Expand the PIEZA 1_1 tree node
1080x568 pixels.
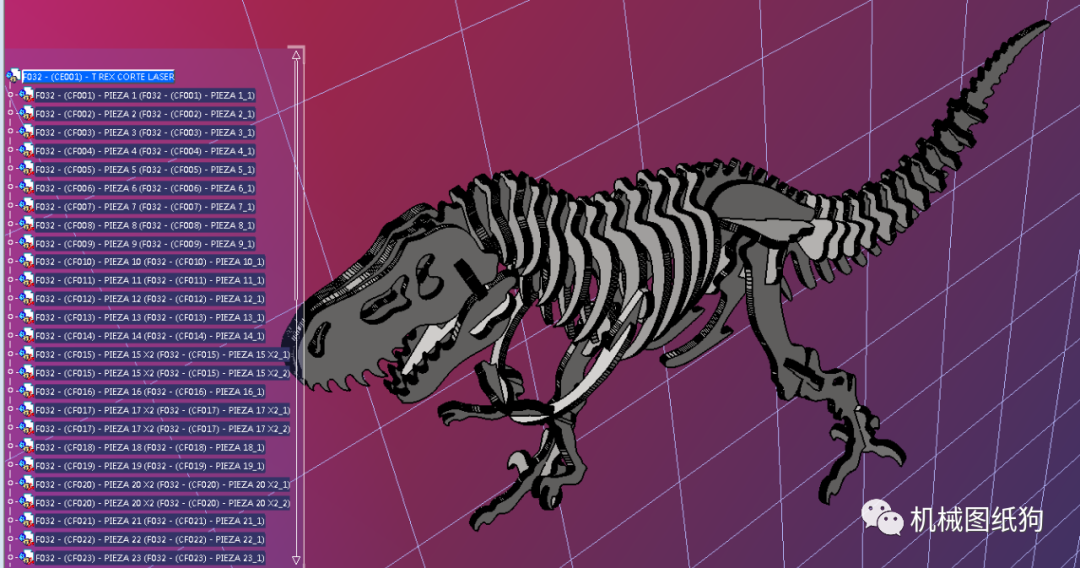pyautogui.click(x=10, y=94)
